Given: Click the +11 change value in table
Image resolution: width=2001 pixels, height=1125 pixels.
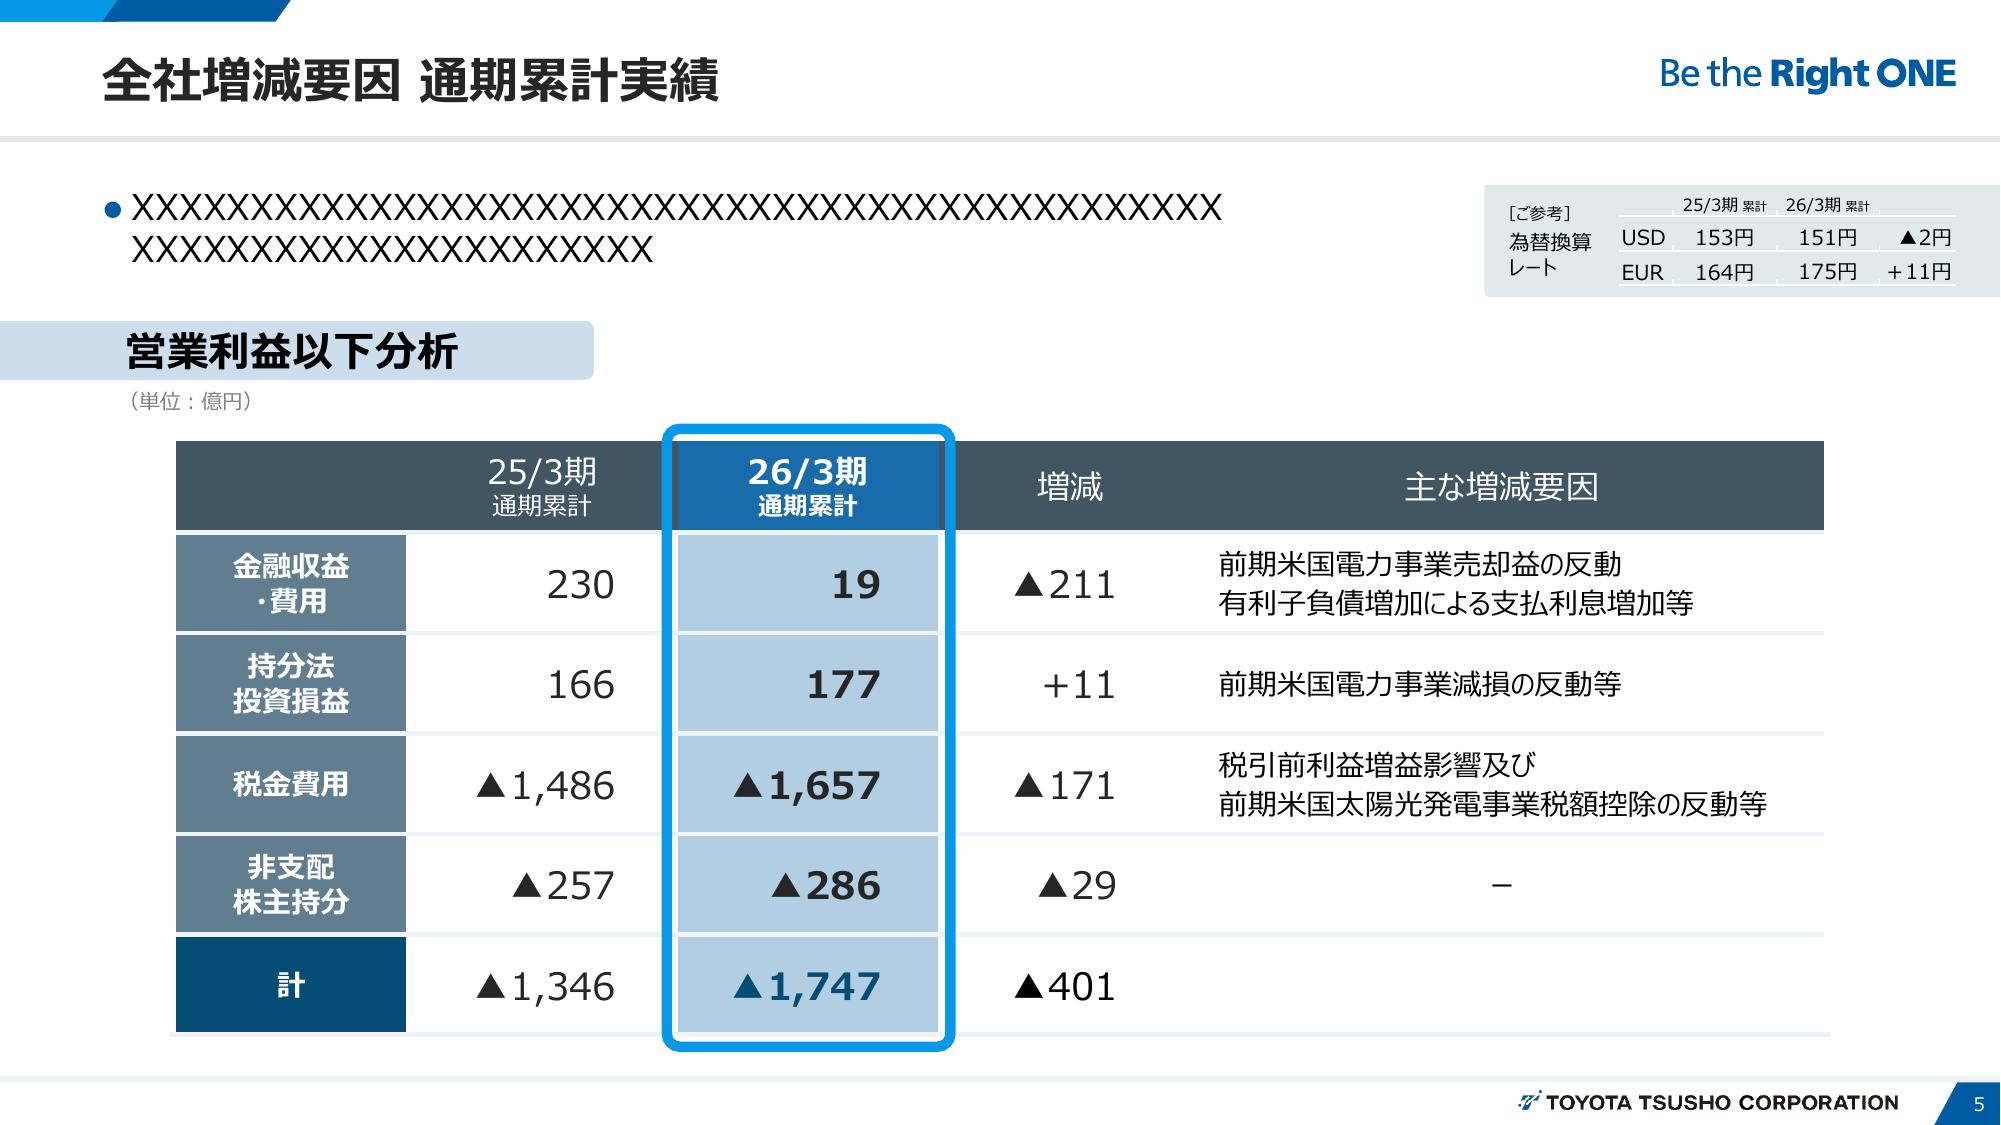Looking at the screenshot, I should (1078, 685).
